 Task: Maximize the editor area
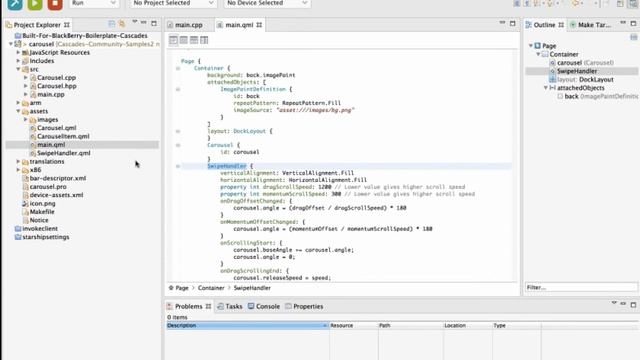click(x=513, y=24)
